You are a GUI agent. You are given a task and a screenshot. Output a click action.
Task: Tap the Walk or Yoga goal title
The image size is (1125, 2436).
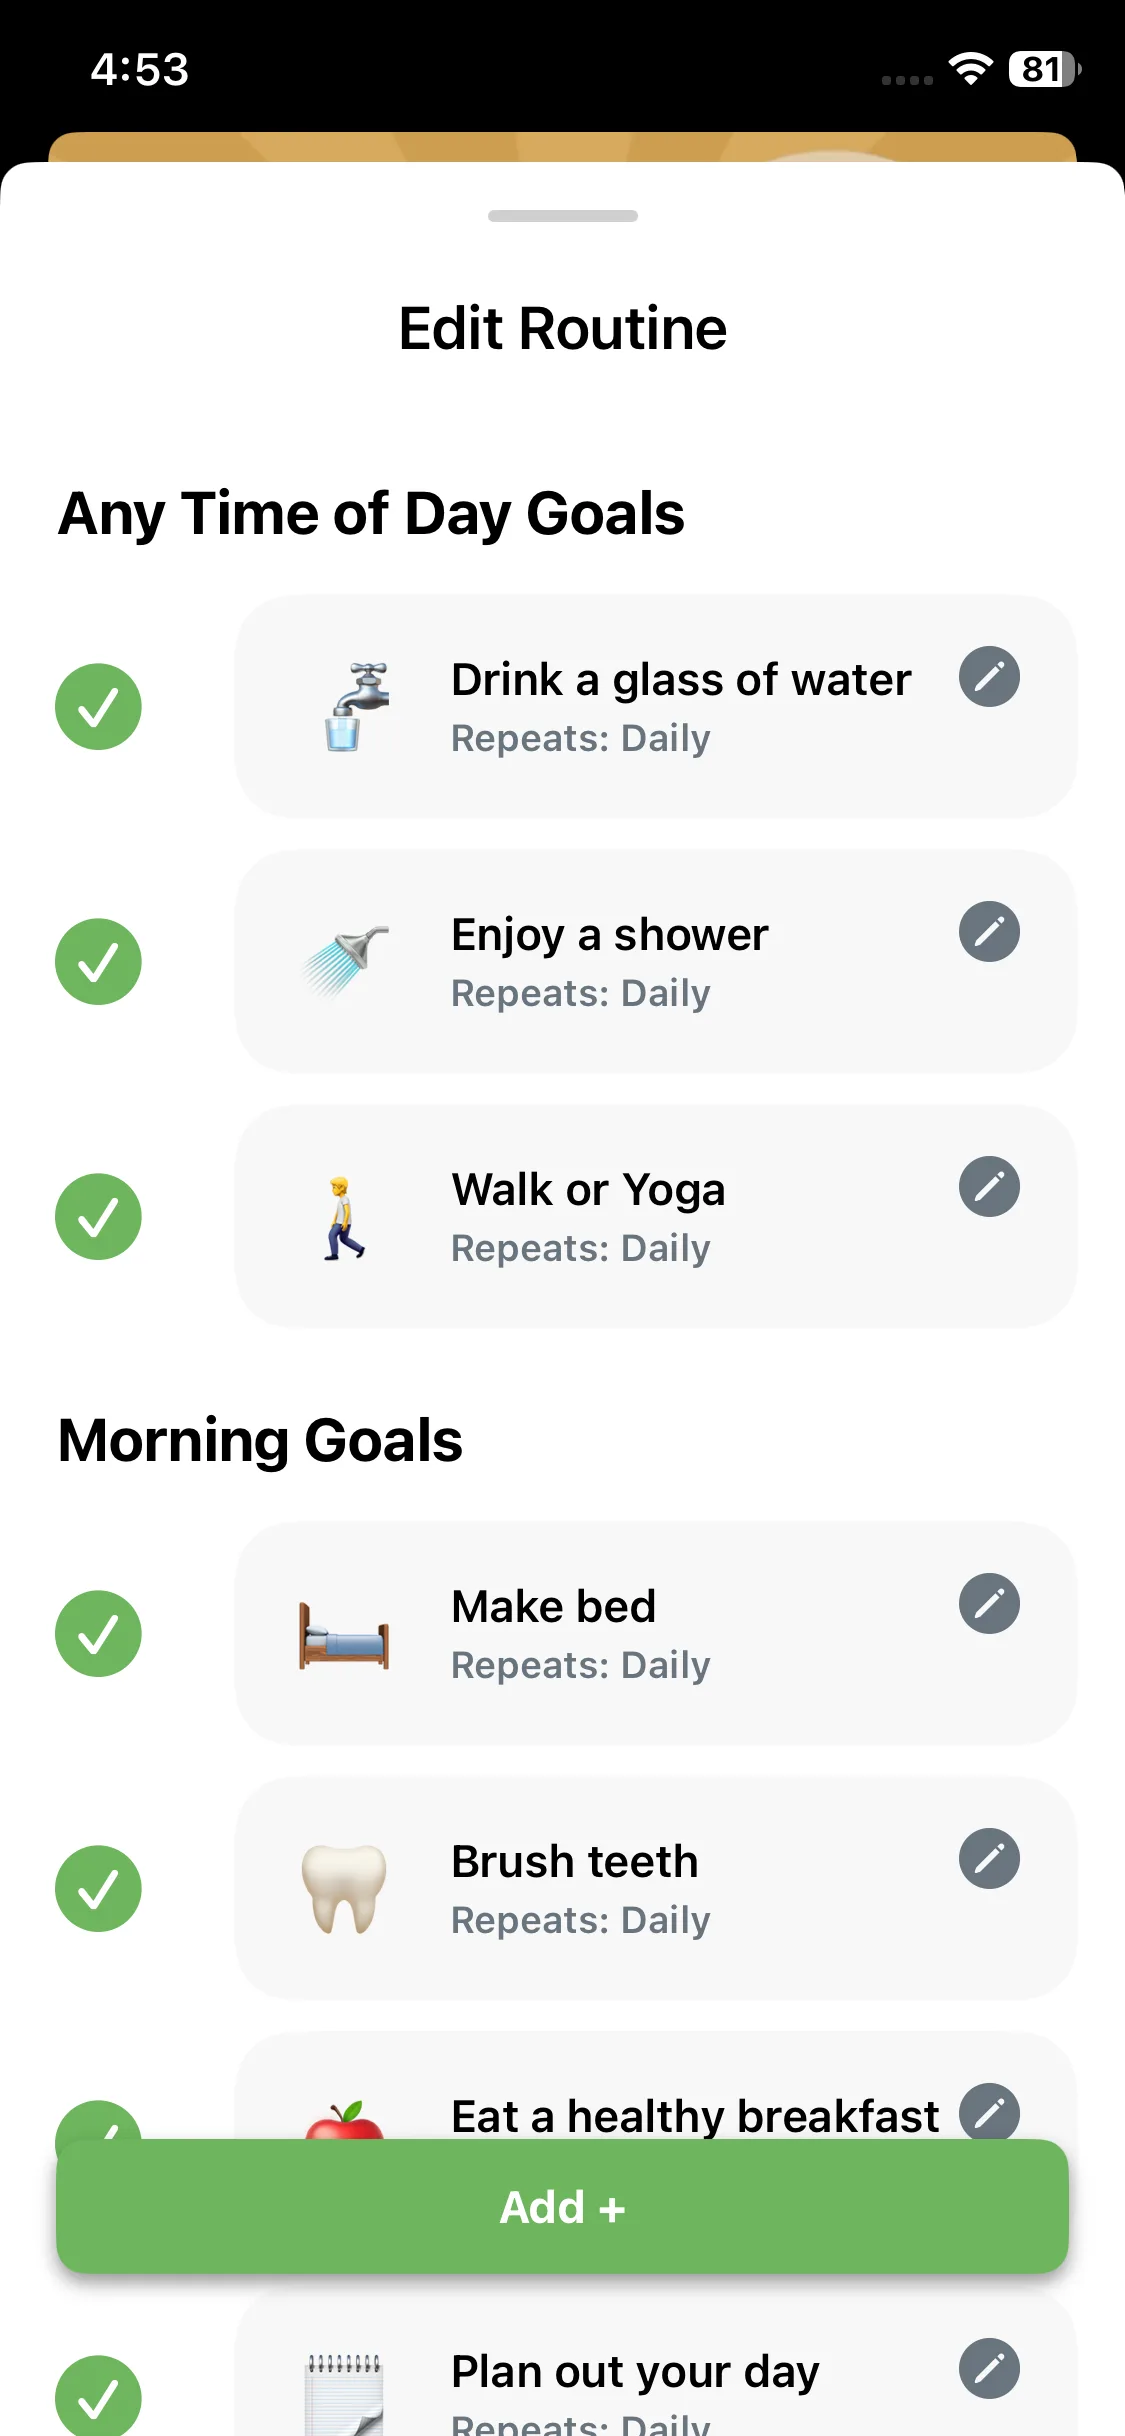coord(588,1190)
